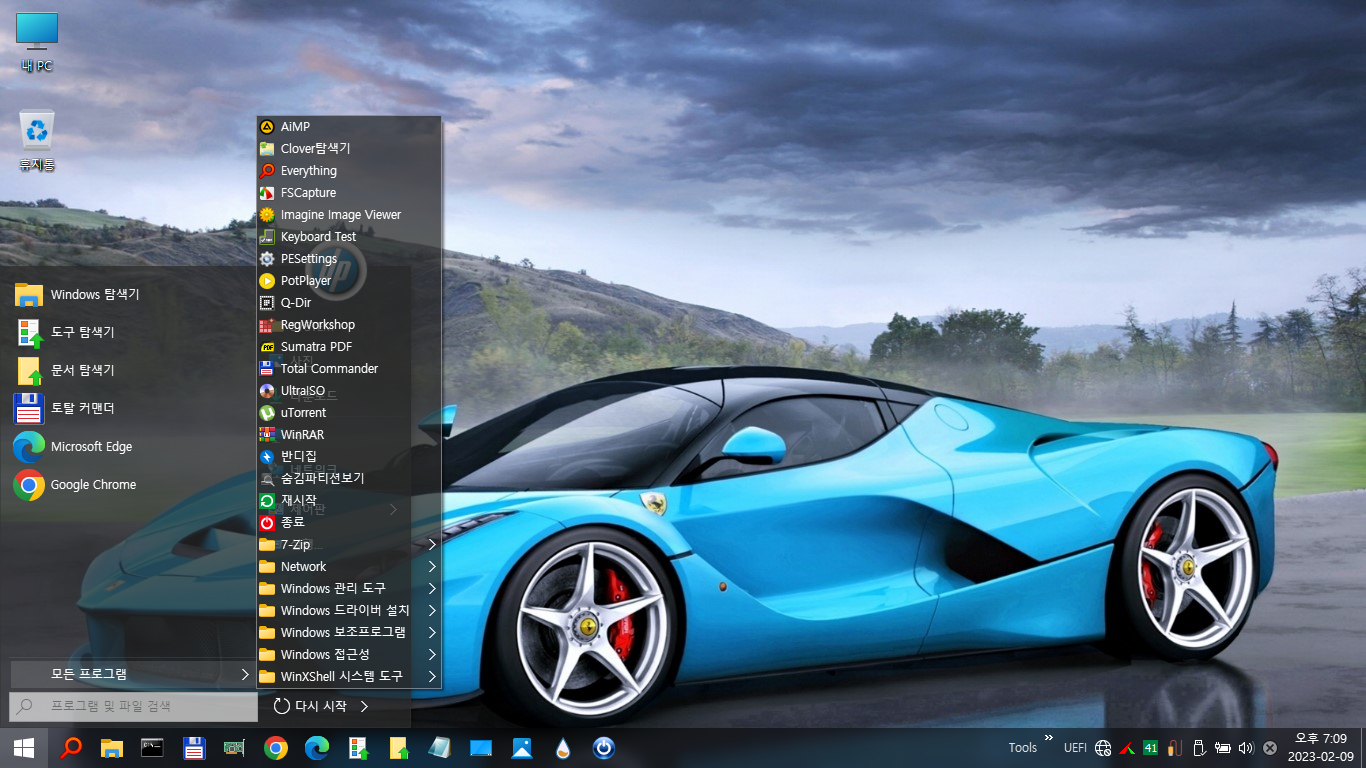Click the 다시 시작 power button
The height and width of the screenshot is (768, 1366).
(311, 707)
